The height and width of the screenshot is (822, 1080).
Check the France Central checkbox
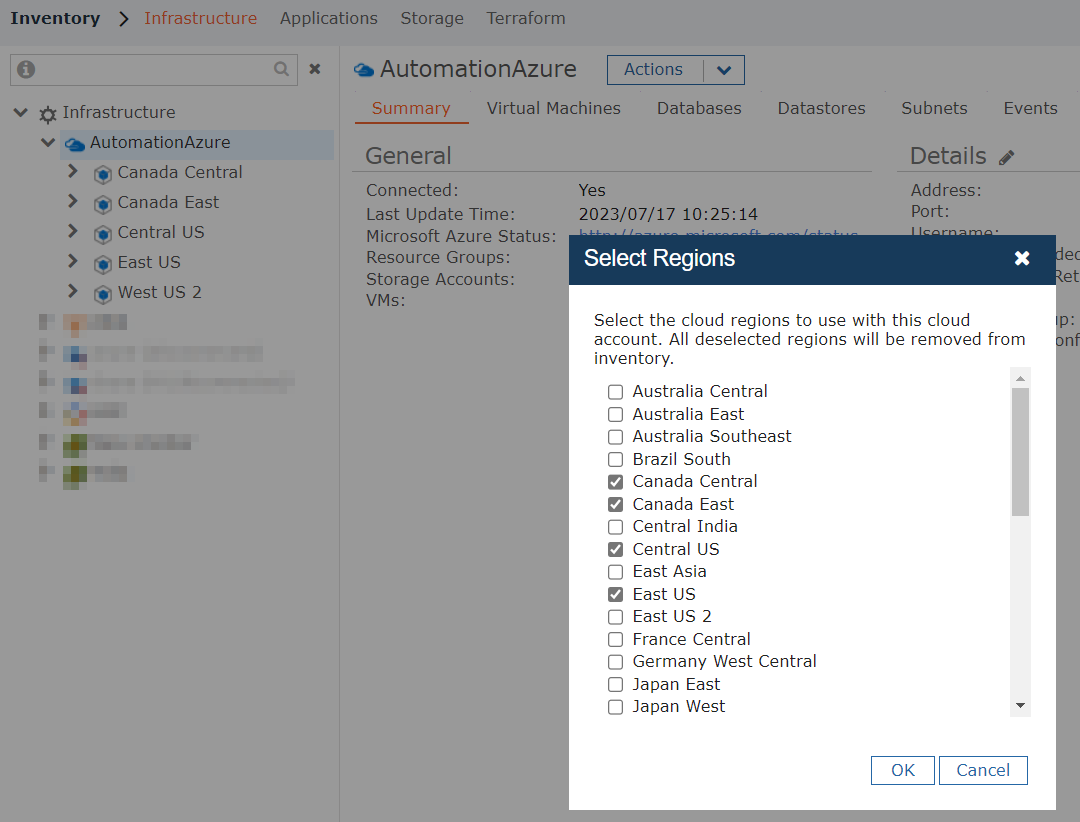coord(615,639)
